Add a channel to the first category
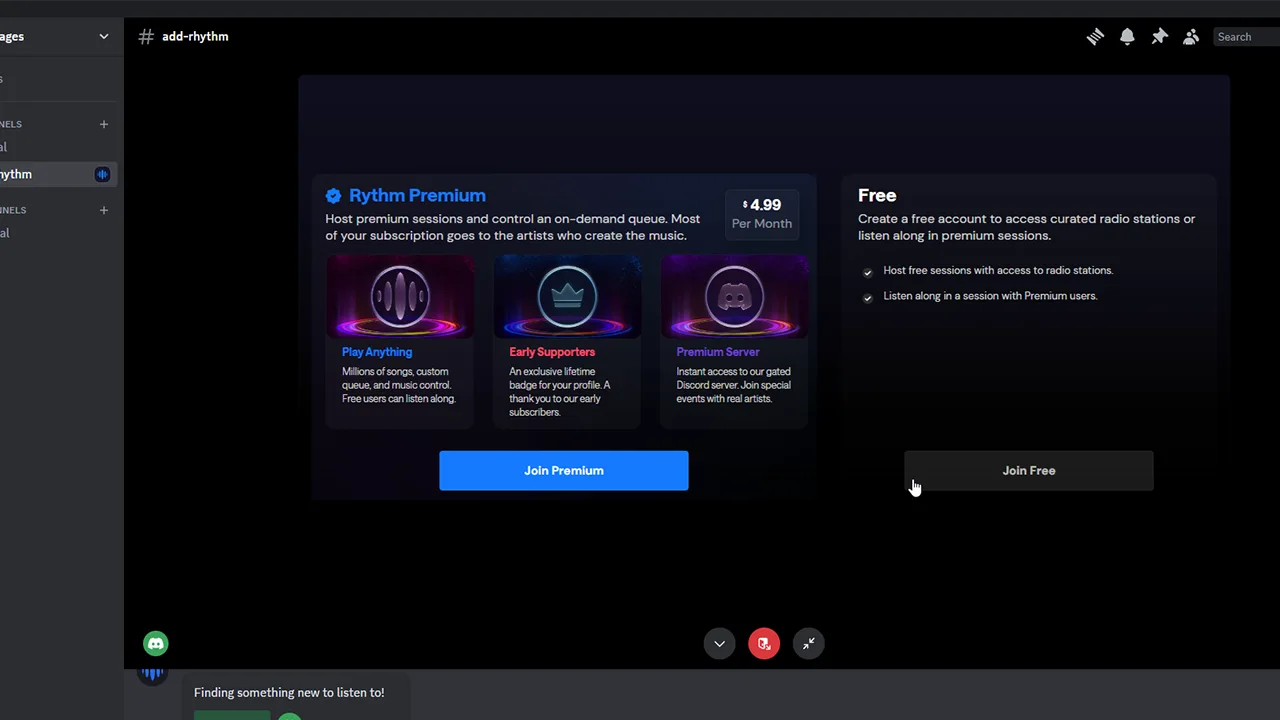1280x720 pixels. (x=103, y=124)
